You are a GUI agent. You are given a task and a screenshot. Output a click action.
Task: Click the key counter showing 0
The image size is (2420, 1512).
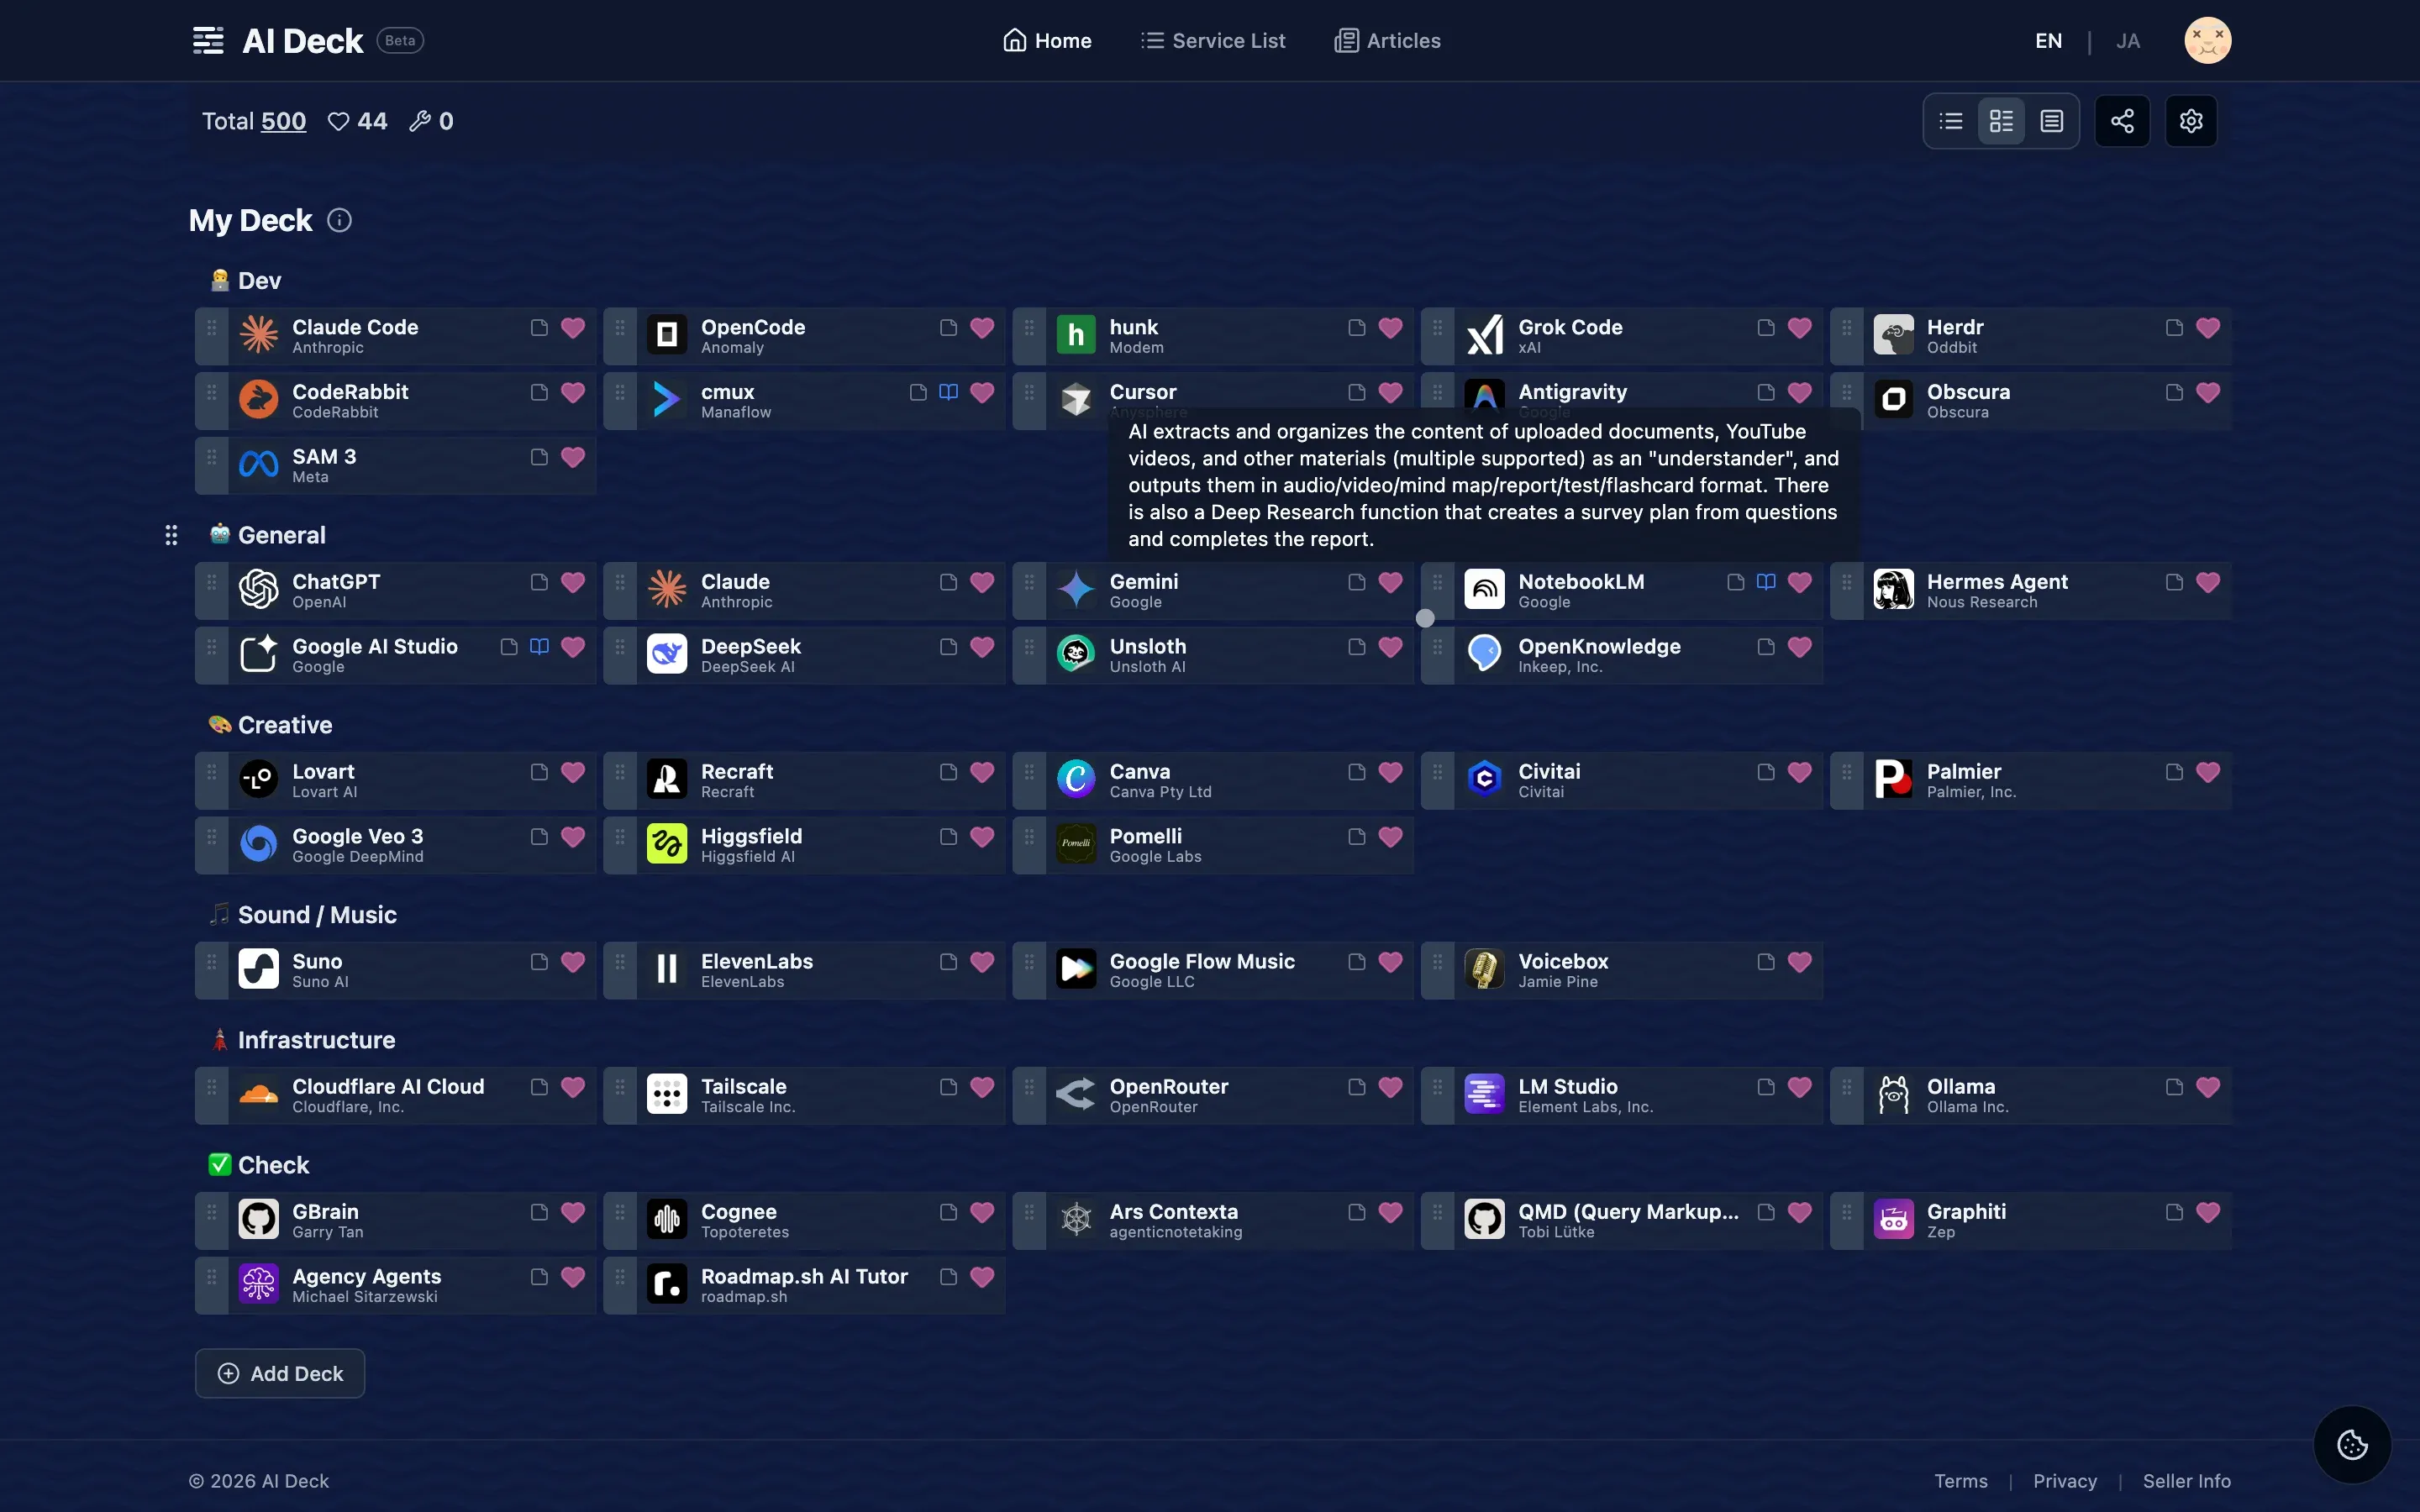(x=431, y=121)
